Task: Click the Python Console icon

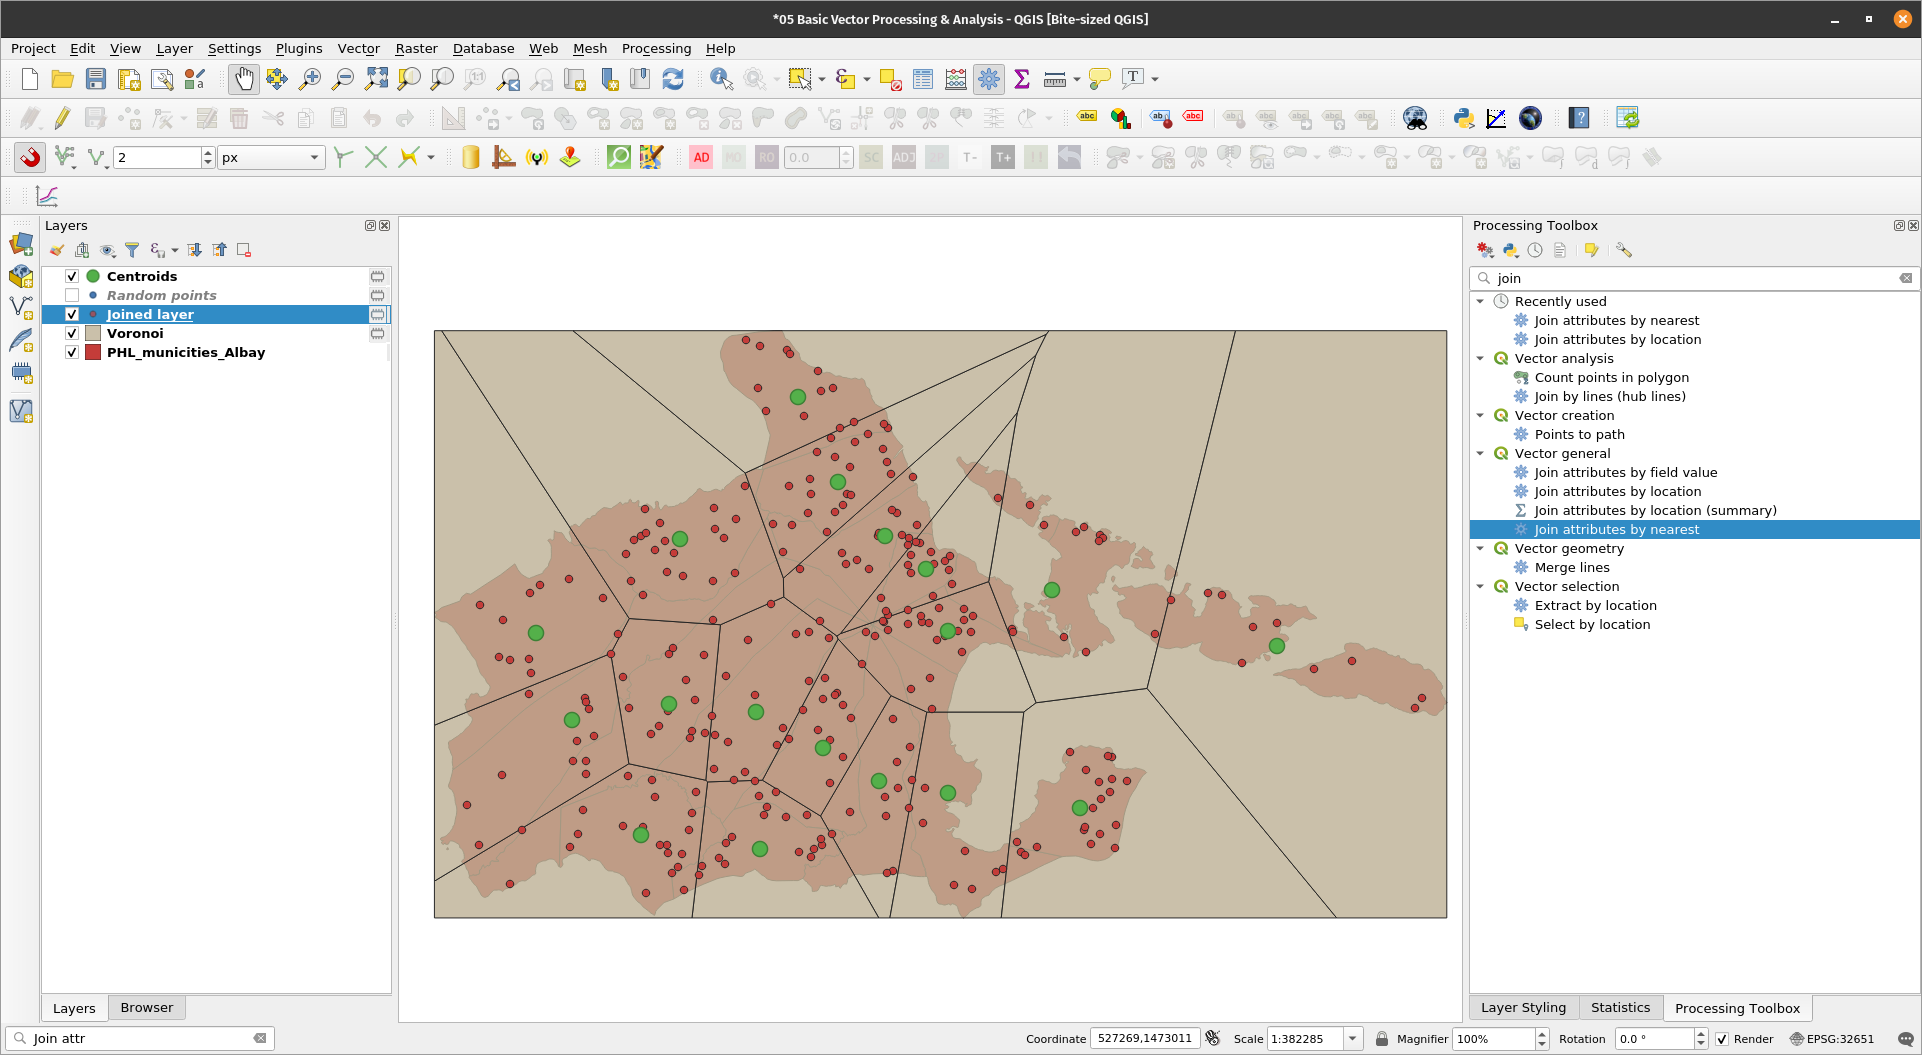Action: click(x=1463, y=118)
